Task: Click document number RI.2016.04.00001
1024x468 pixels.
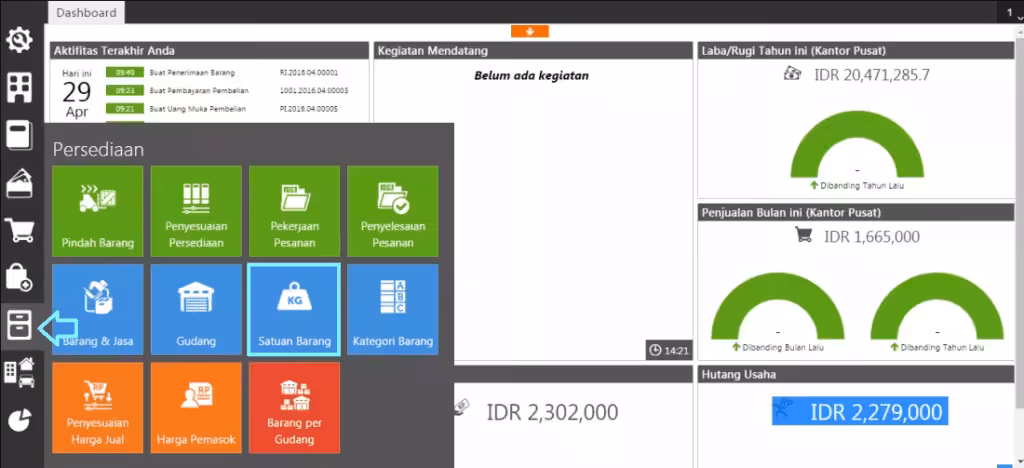Action: [309, 72]
